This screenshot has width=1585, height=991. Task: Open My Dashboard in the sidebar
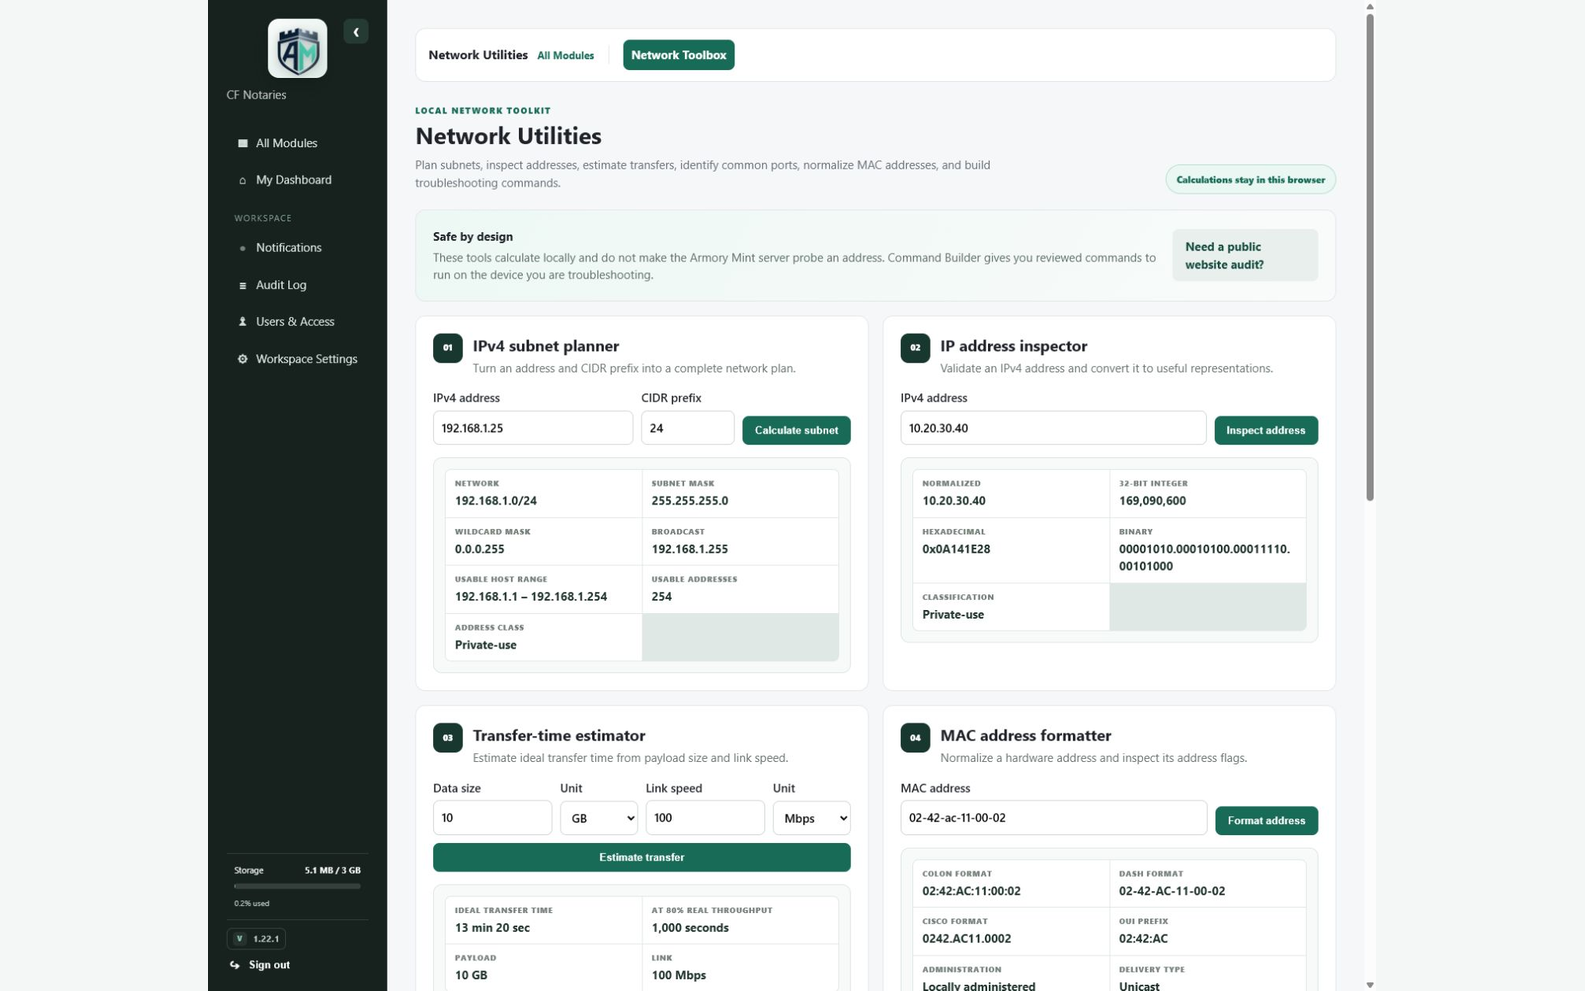(297, 180)
